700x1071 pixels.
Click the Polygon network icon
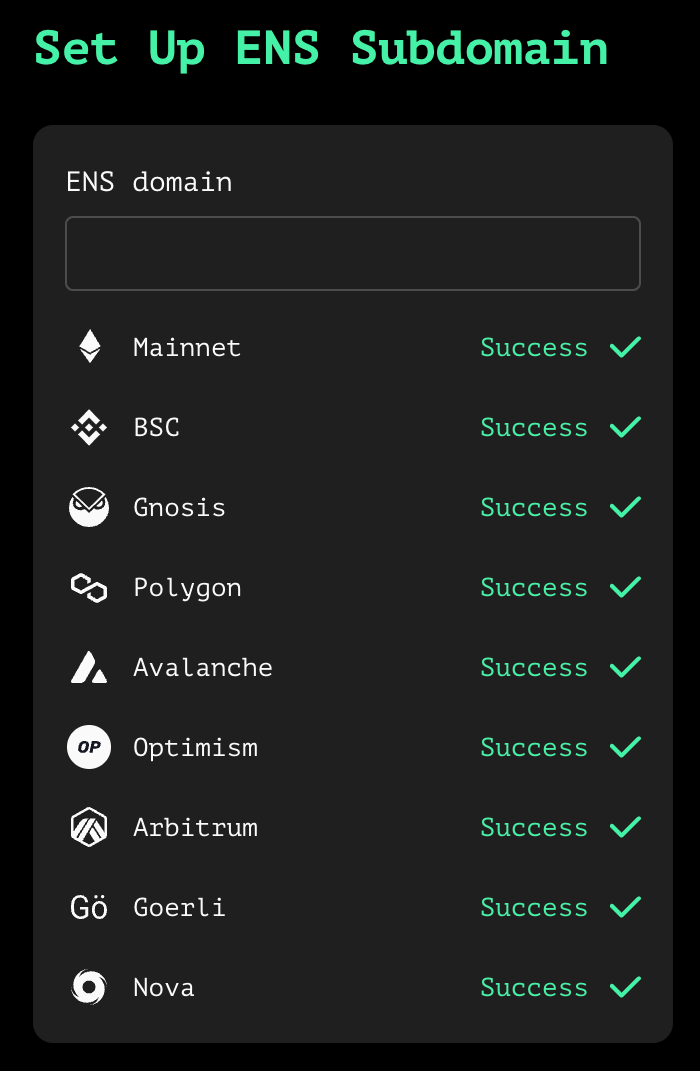click(89, 587)
